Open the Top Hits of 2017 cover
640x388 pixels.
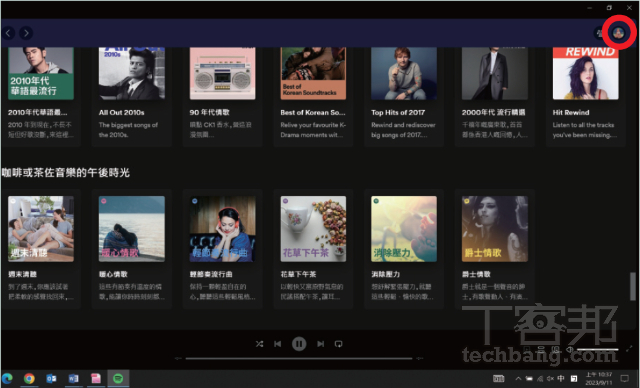pos(404,73)
